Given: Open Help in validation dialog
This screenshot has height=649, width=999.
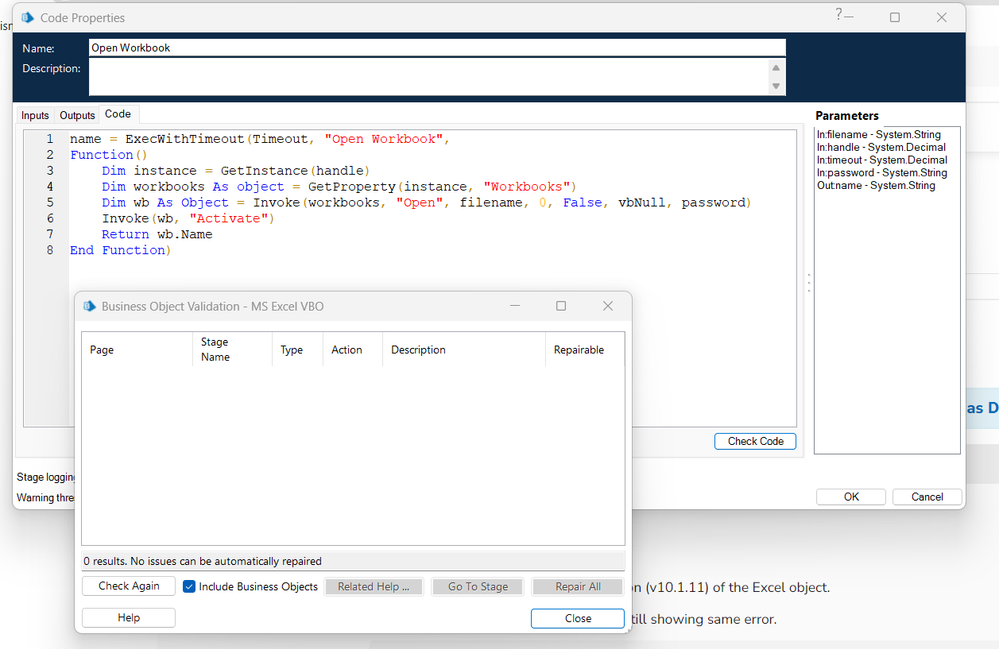Looking at the screenshot, I should (129, 618).
